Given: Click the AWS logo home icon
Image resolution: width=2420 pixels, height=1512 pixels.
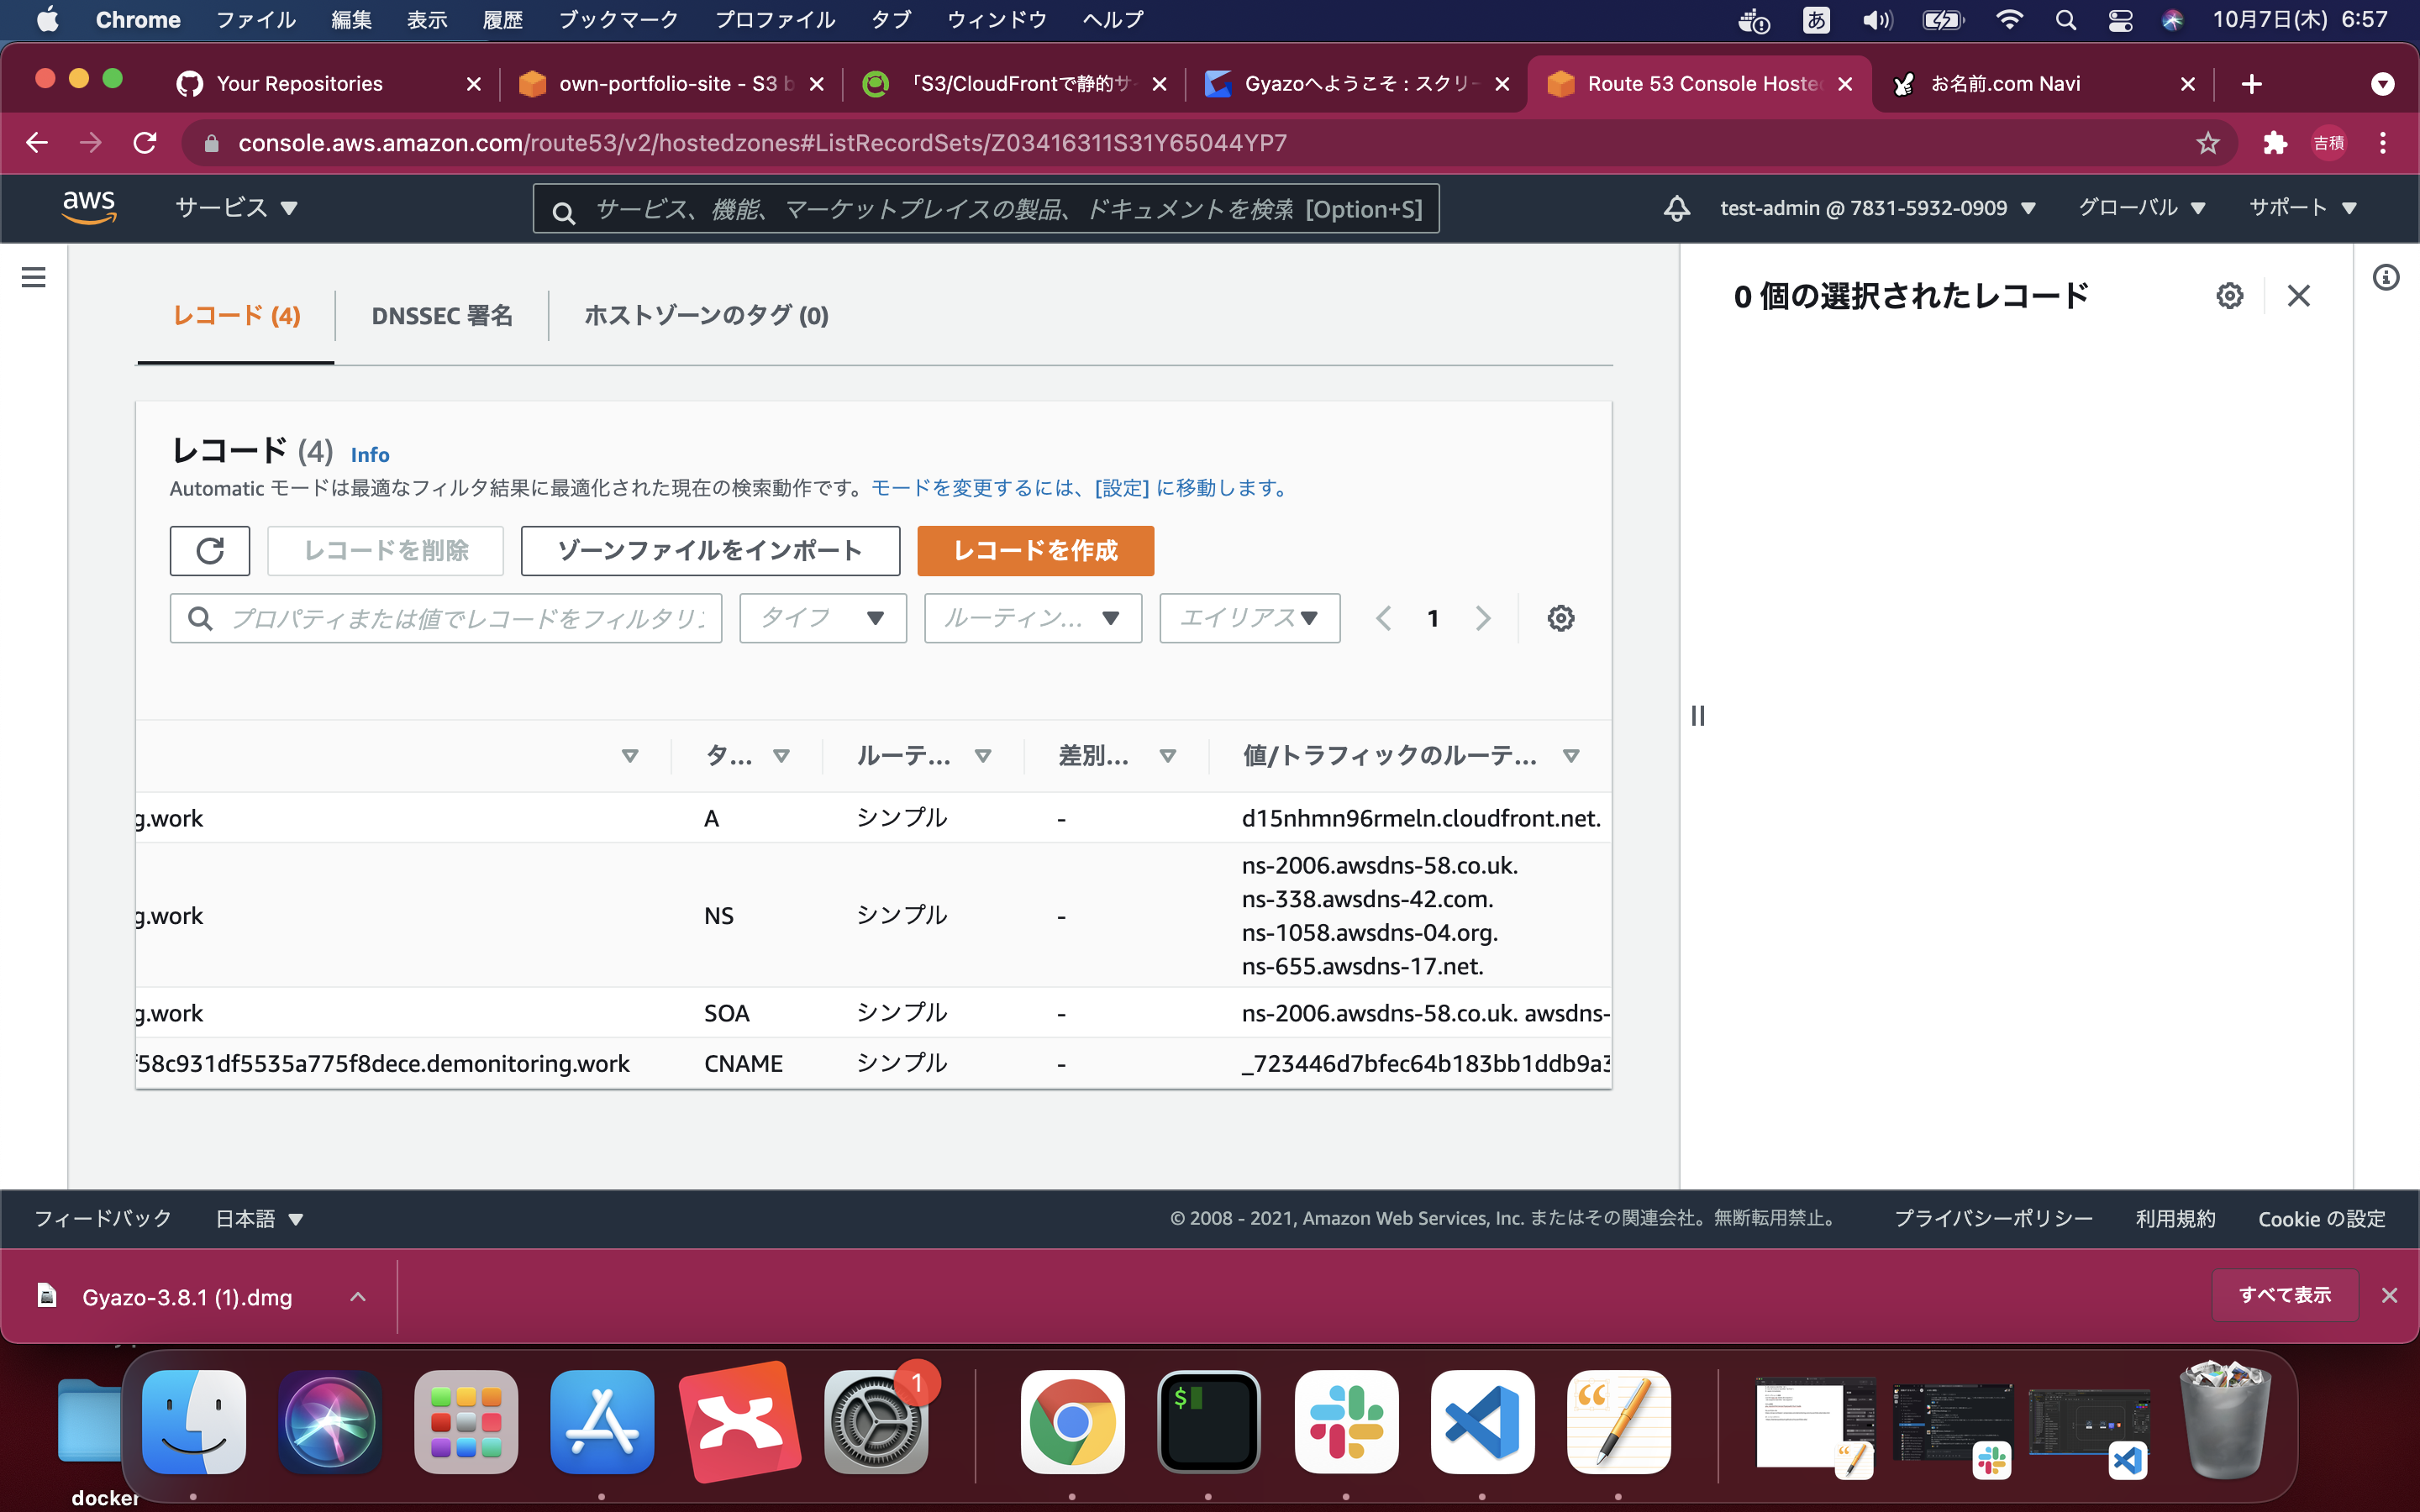Looking at the screenshot, I should pos(89,207).
